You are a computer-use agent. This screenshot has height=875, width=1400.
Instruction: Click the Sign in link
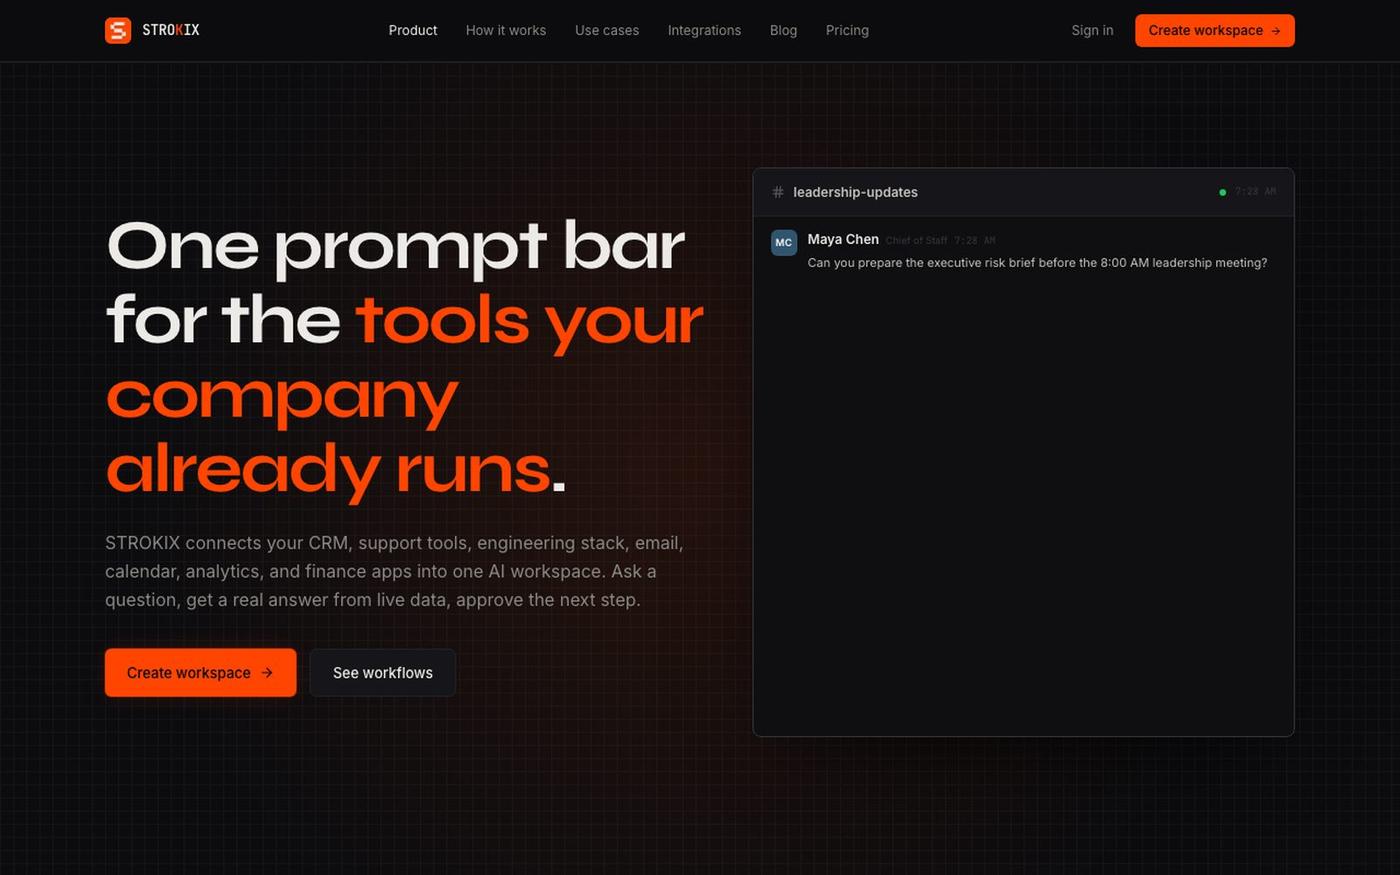1092,30
